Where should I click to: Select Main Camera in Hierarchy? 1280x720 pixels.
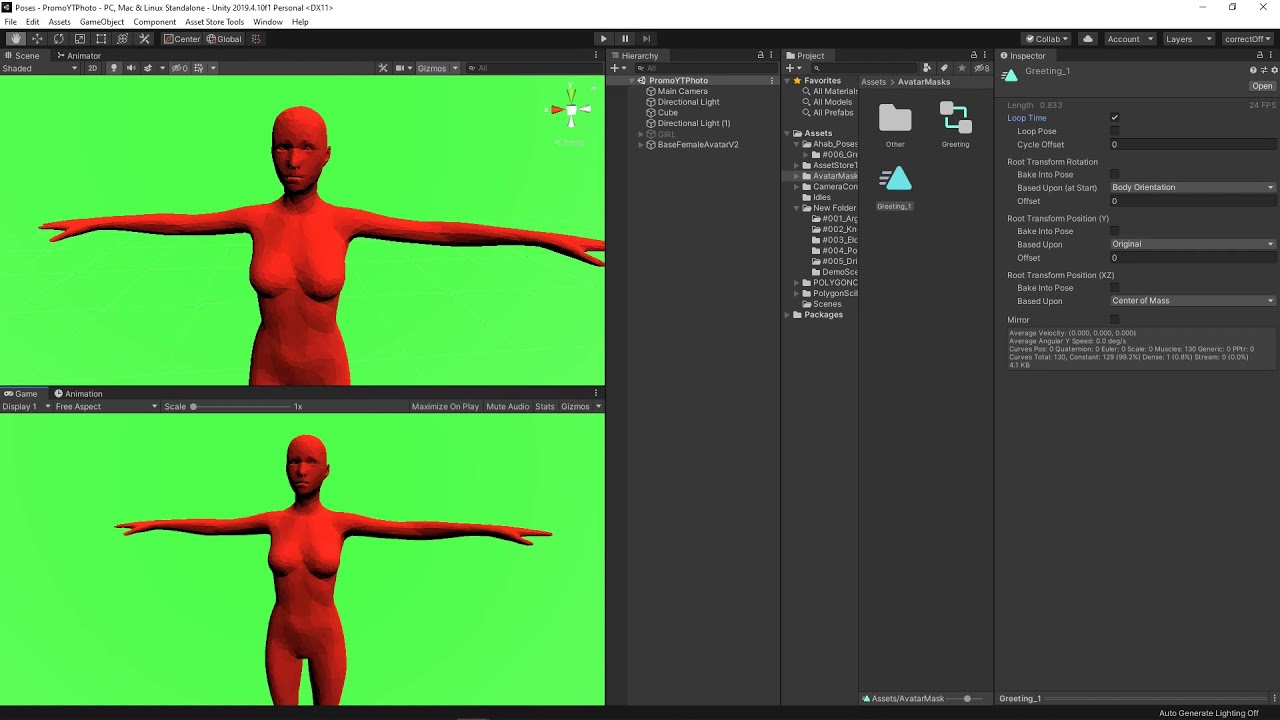tap(682, 91)
